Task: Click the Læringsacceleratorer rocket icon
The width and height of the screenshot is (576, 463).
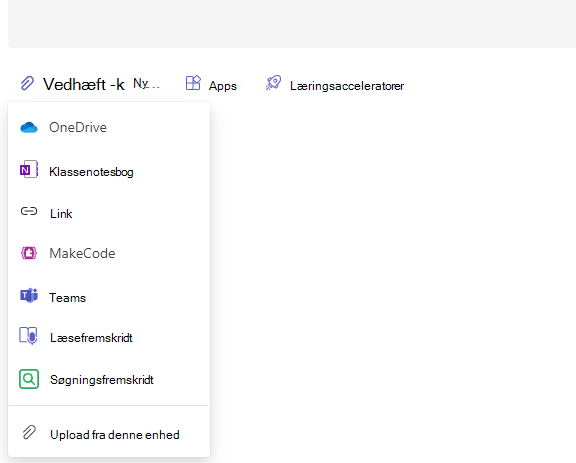Action: [273, 83]
